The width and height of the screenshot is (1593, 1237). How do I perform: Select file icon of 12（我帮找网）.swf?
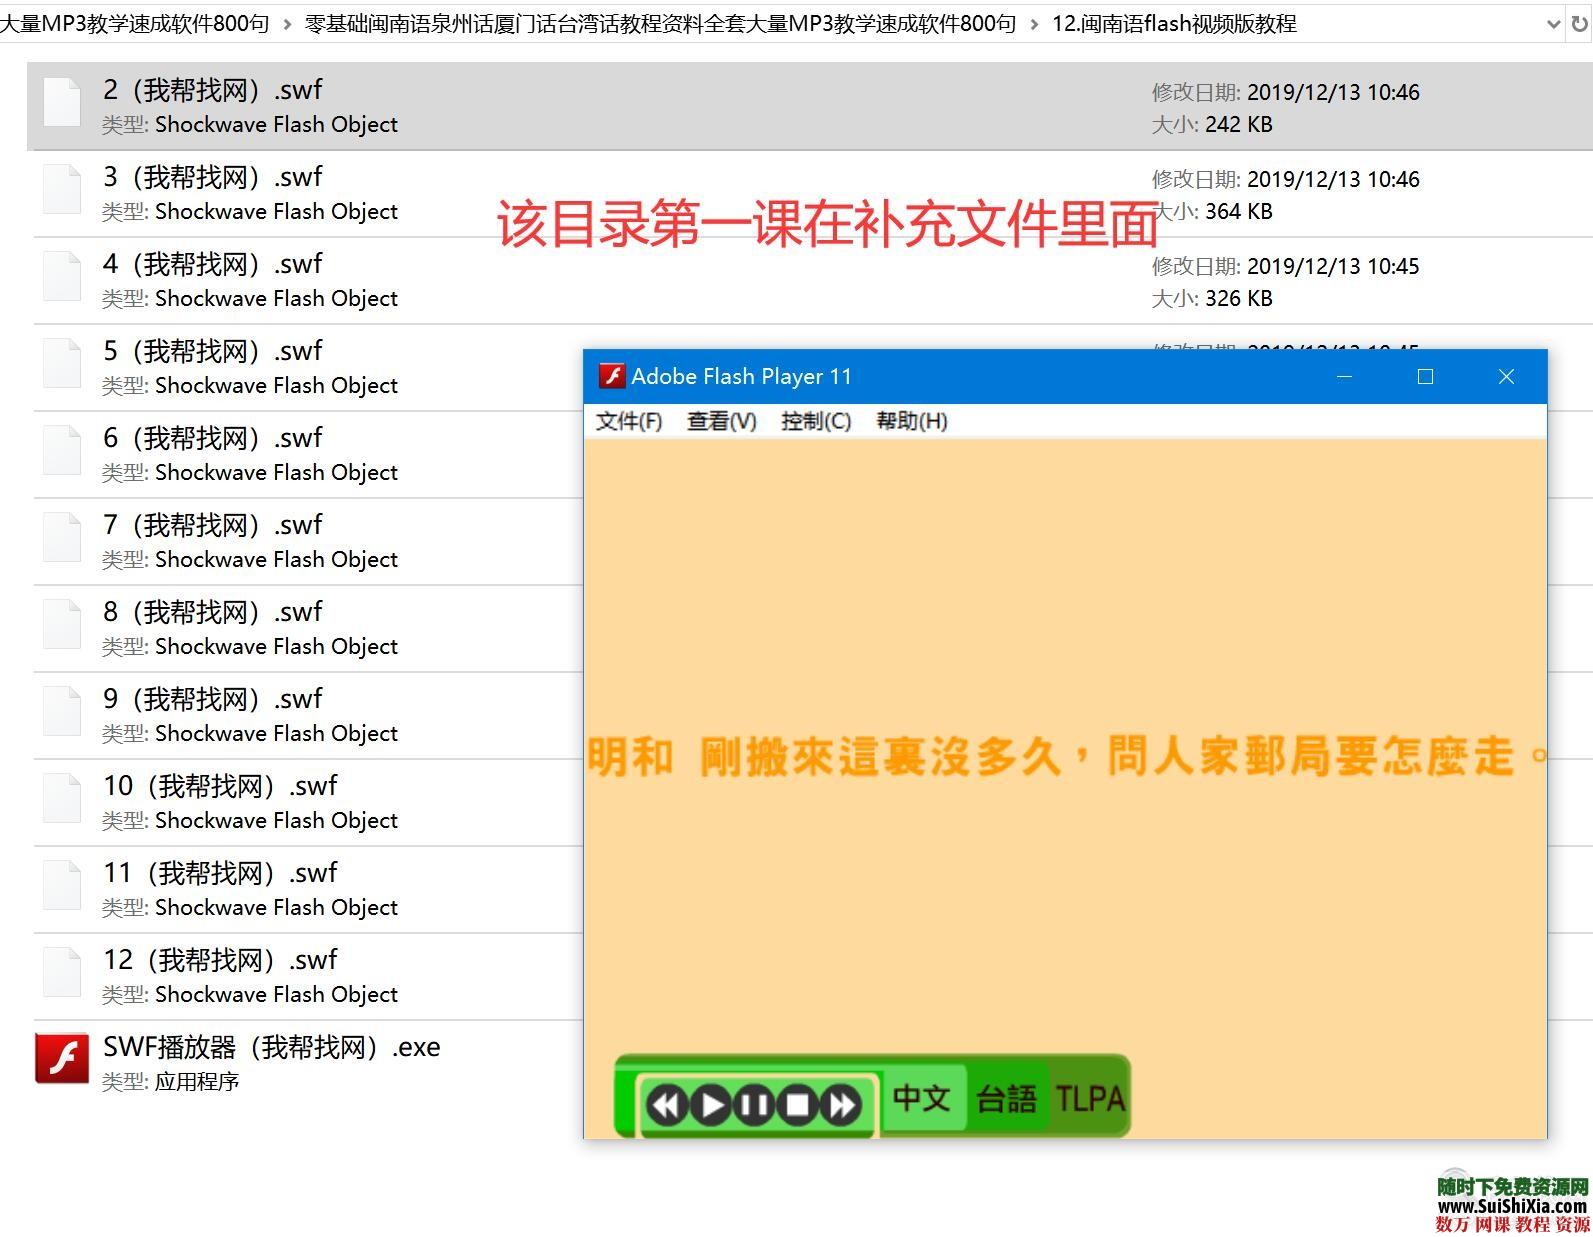click(62, 972)
